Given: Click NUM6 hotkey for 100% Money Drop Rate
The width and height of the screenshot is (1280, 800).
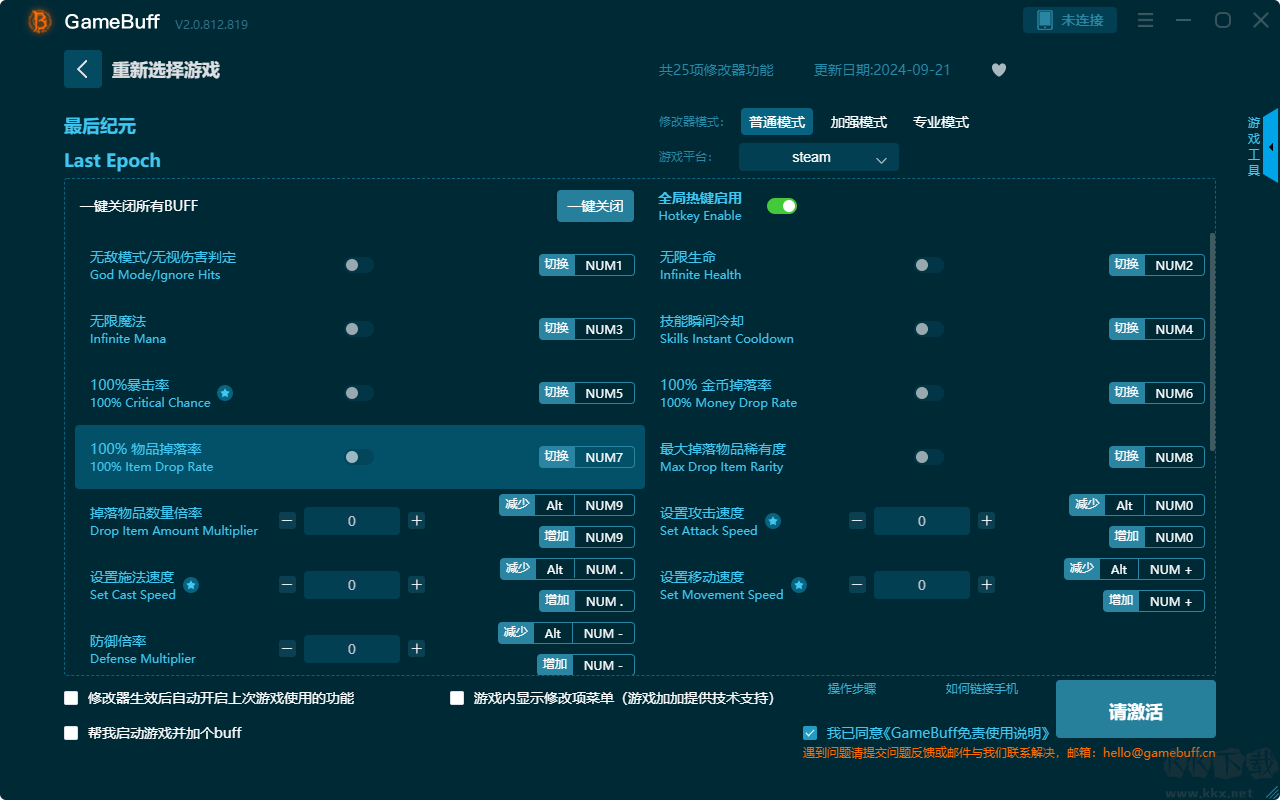Looking at the screenshot, I should (x=1174, y=393).
